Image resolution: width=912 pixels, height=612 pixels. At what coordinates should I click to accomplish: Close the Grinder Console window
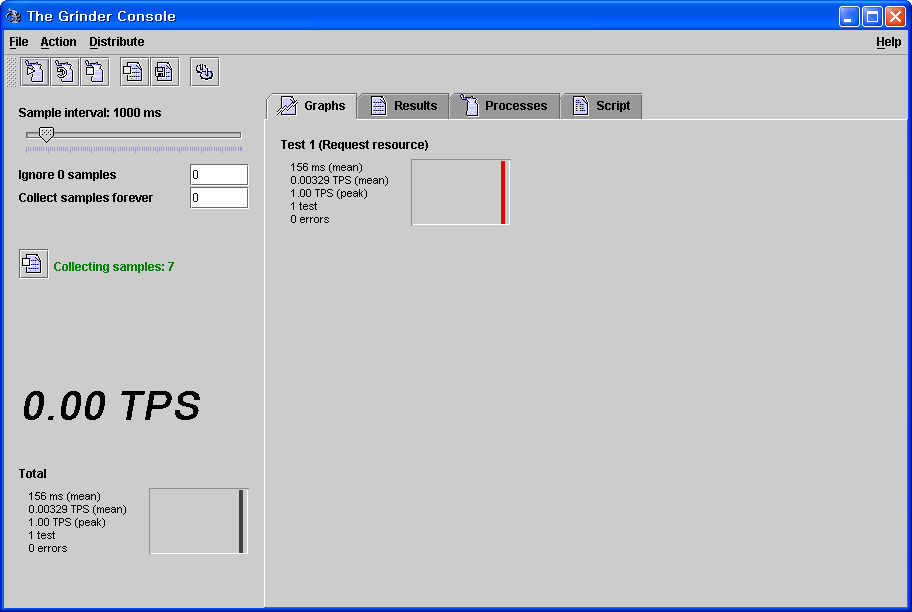coord(895,16)
